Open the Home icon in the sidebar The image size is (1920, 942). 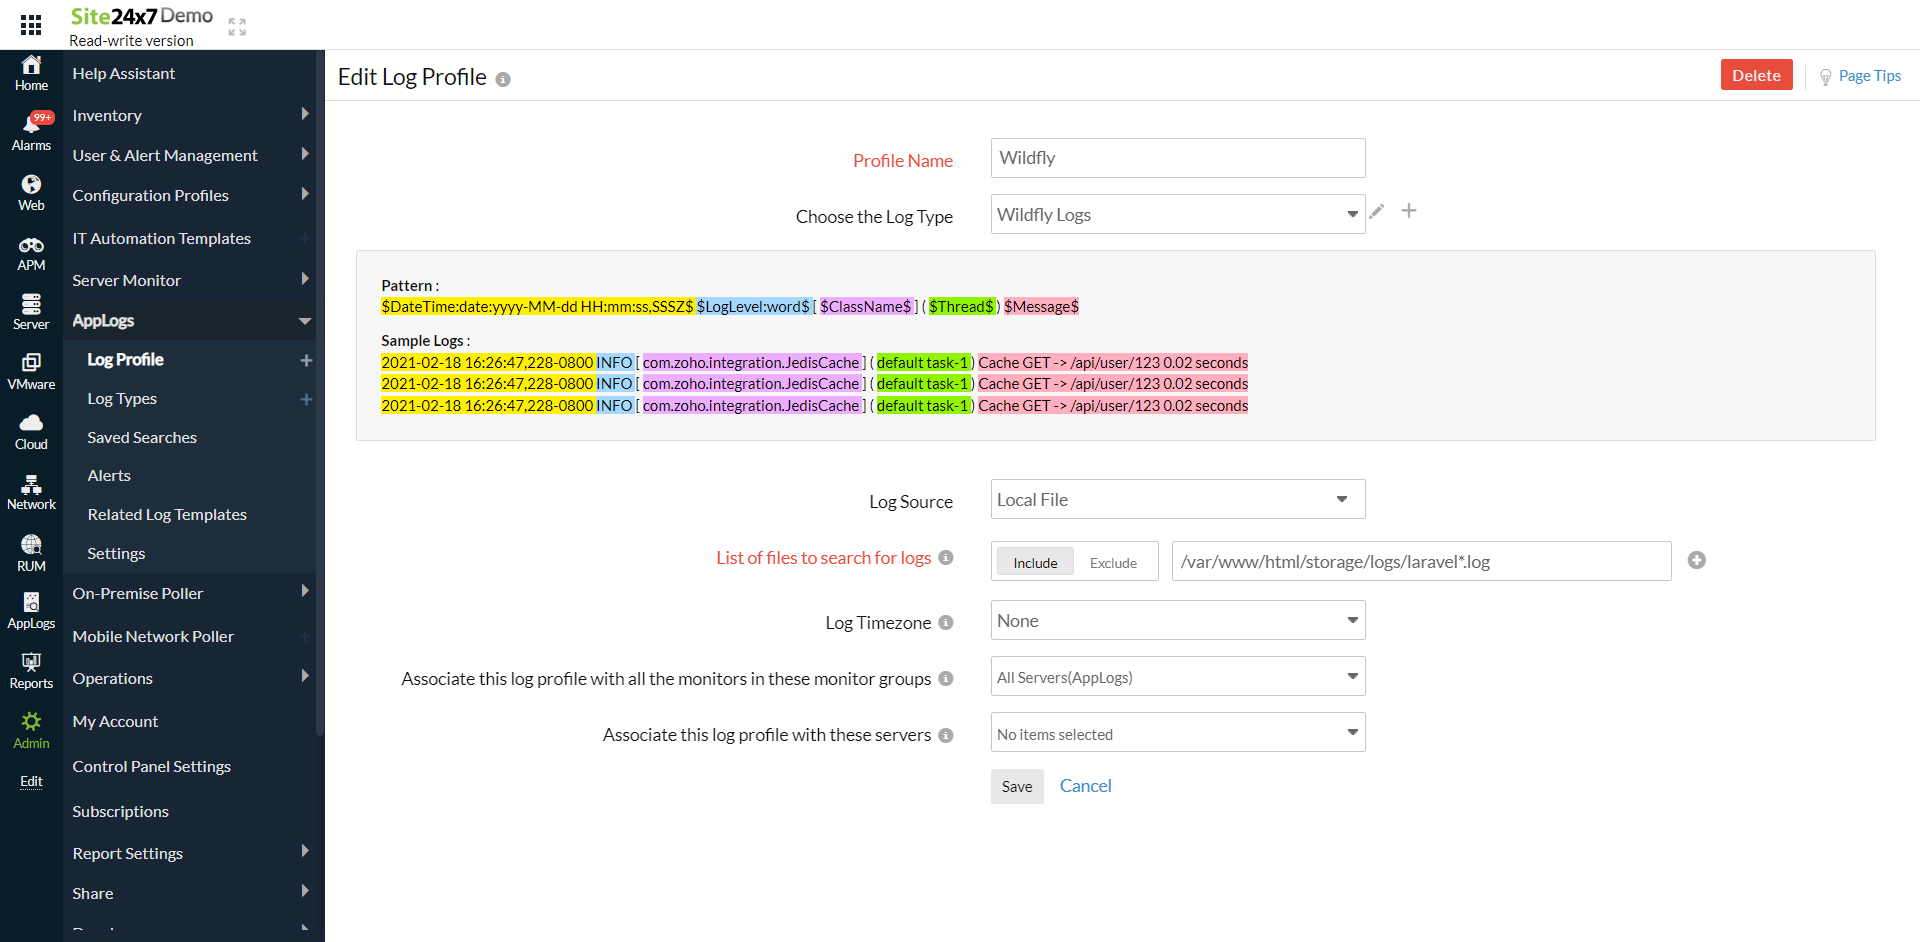point(30,71)
